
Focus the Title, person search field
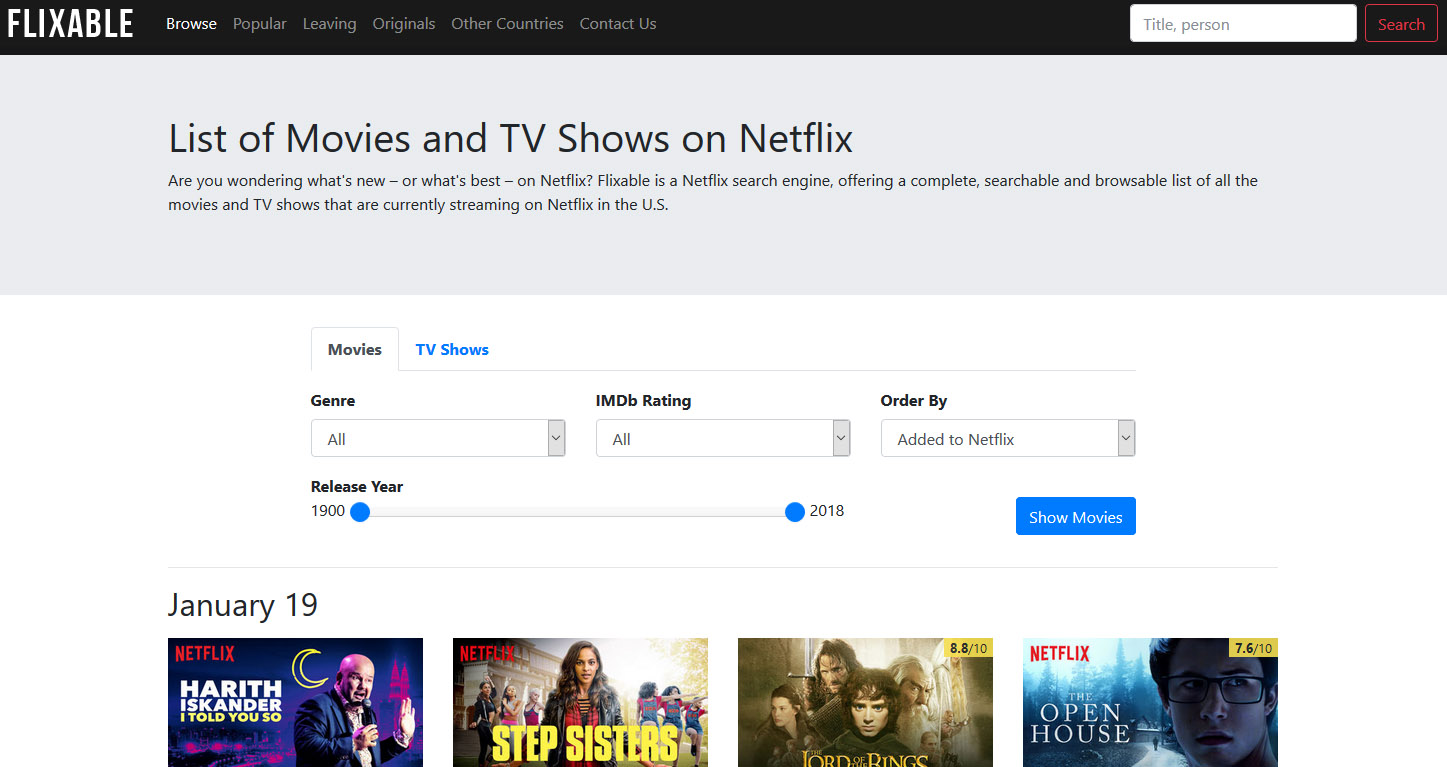pos(1242,22)
